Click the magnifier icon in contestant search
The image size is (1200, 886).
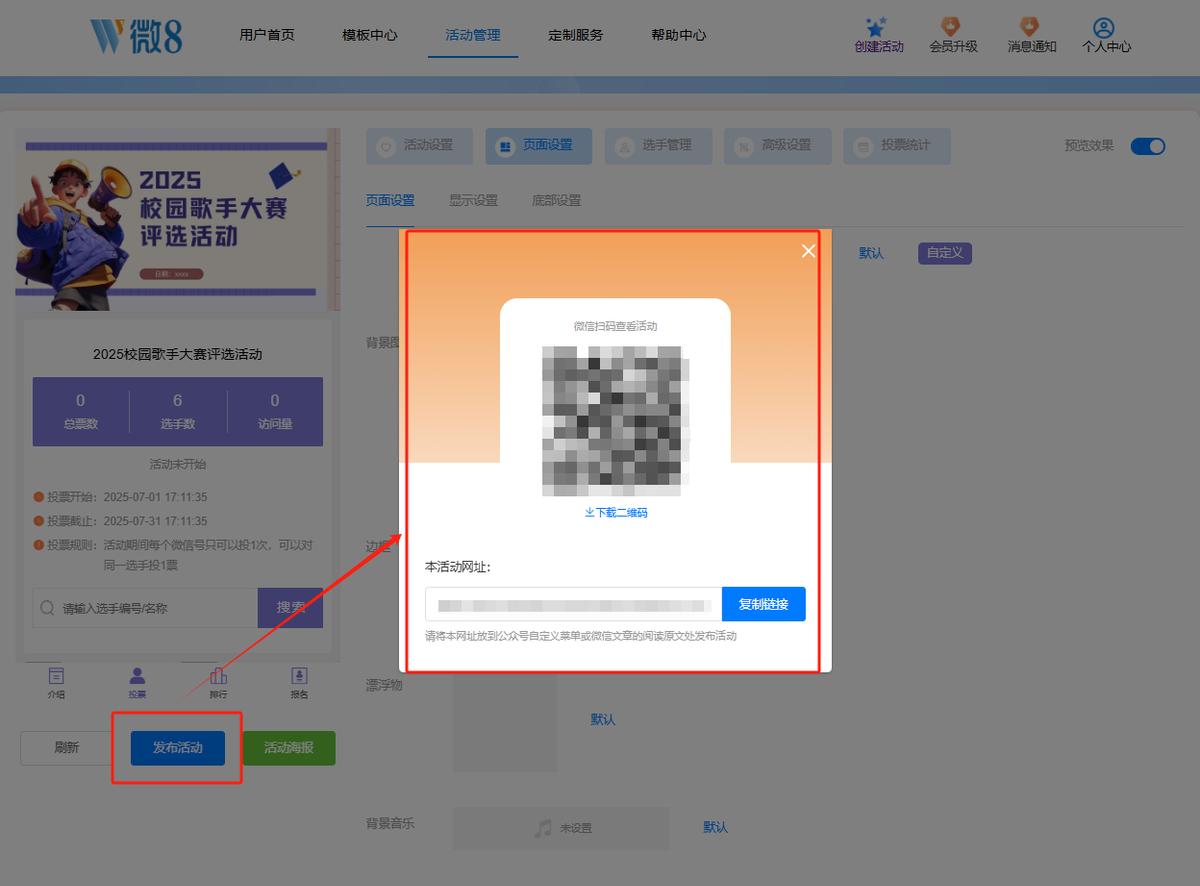pos(48,608)
